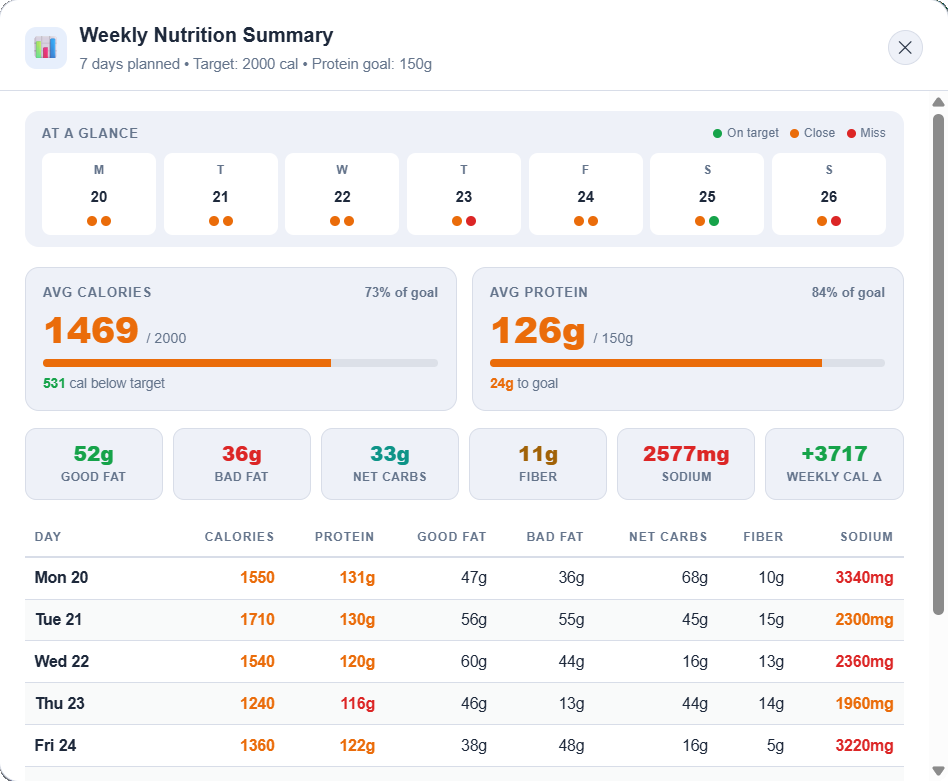Image resolution: width=948 pixels, height=781 pixels.
Task: Sort by Protein column header
Action: [344, 537]
